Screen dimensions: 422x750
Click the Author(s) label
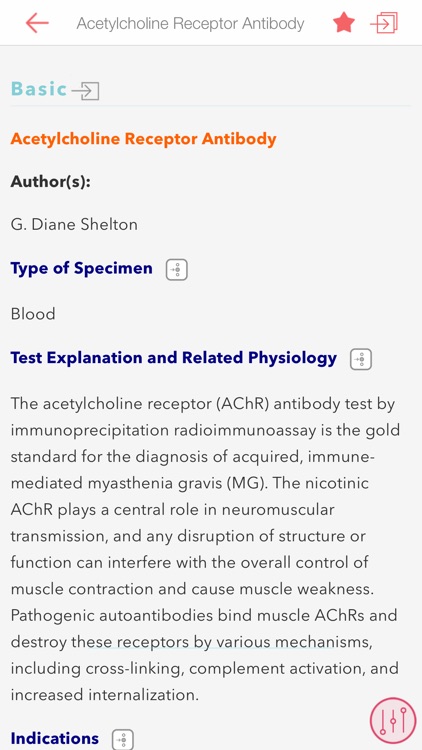pos(51,182)
